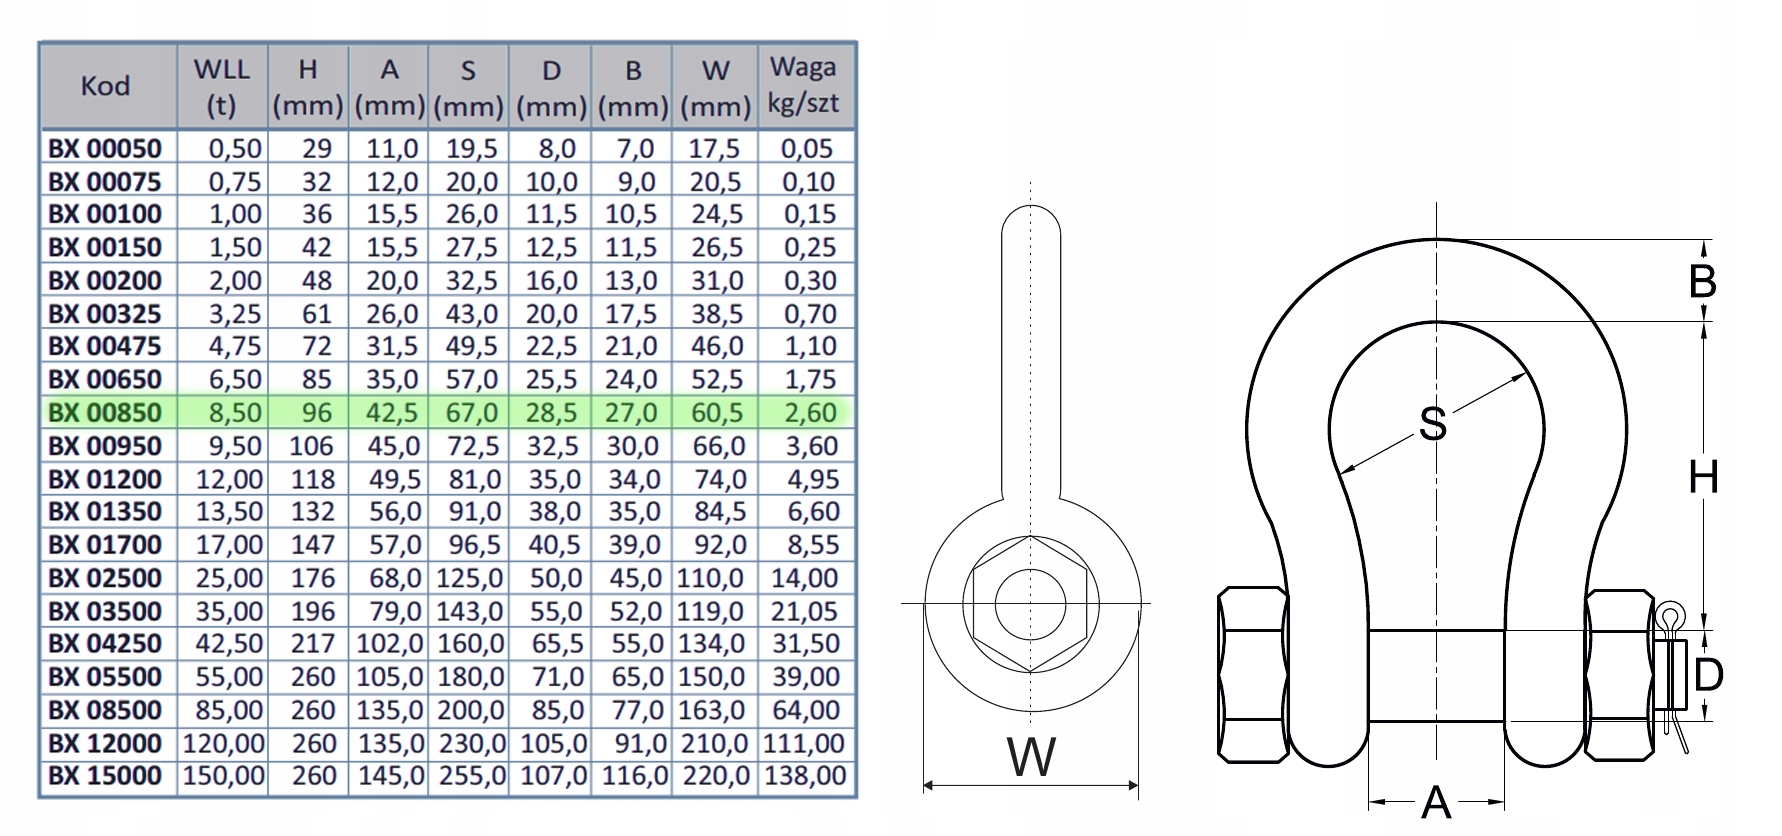Click the hexagon nut in side view drawing
The image size is (1782, 836).
pos(1030,603)
